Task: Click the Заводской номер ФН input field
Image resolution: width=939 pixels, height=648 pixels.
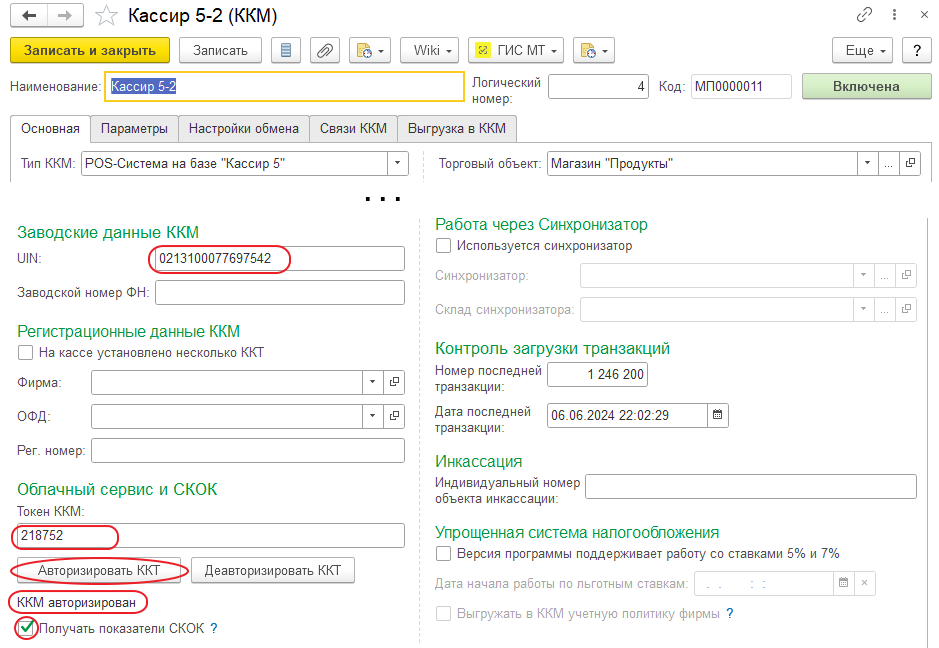Action: [x=279, y=292]
